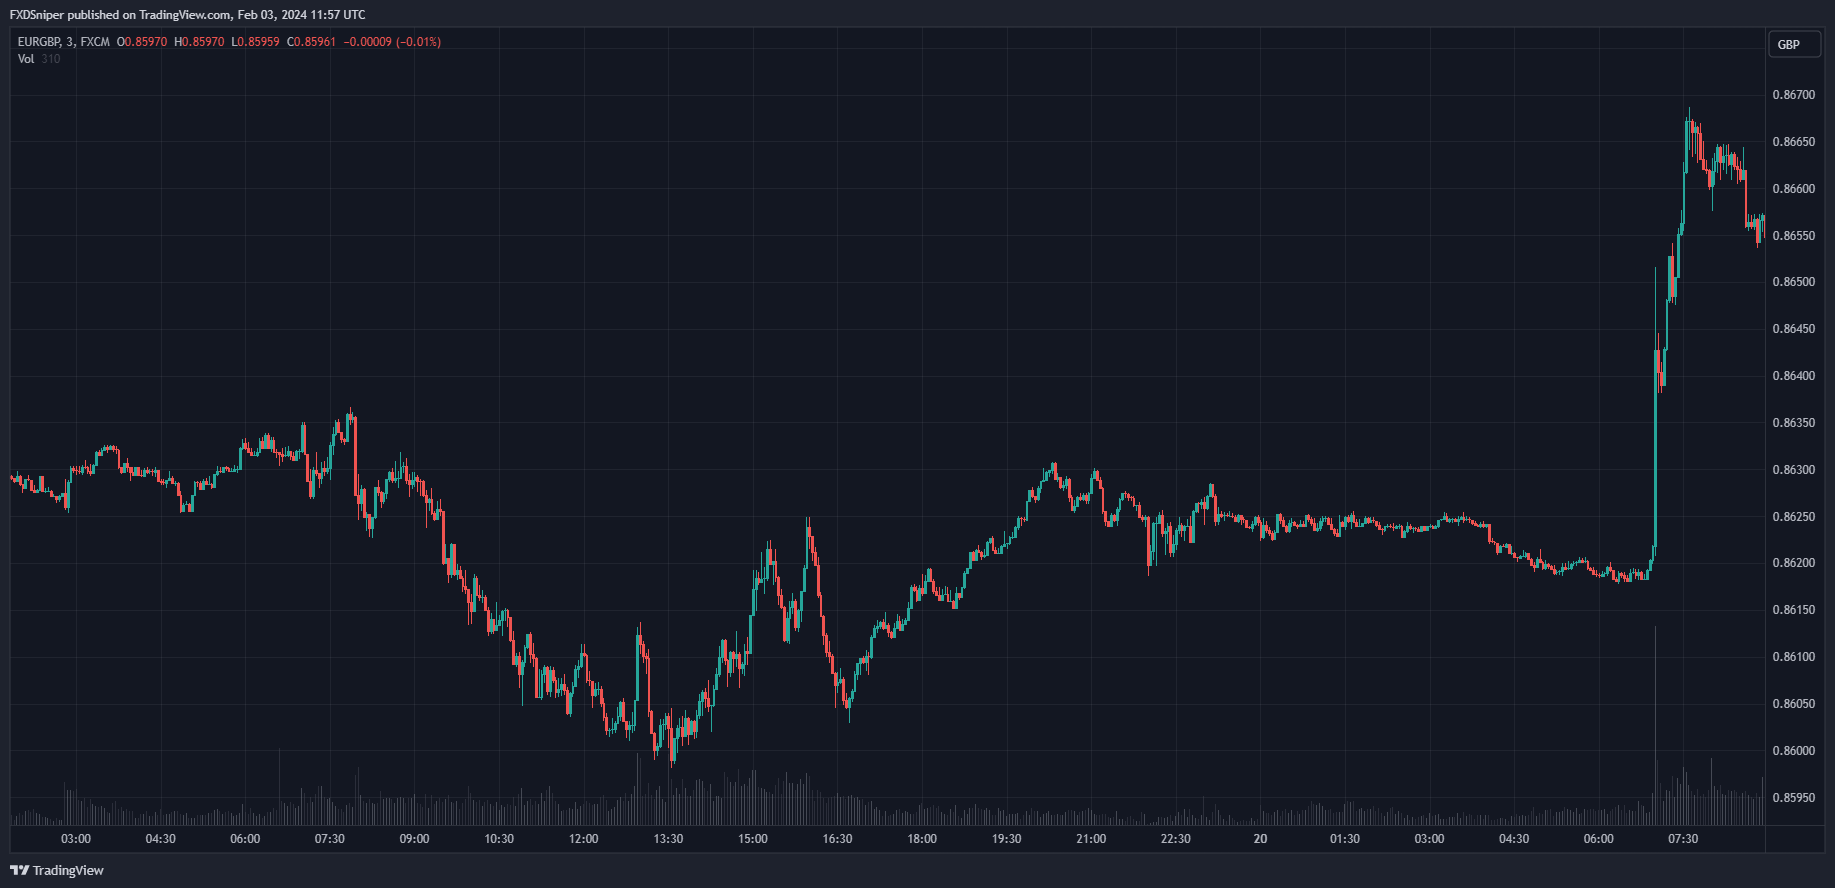Select the 13:30 time axis label

(668, 839)
